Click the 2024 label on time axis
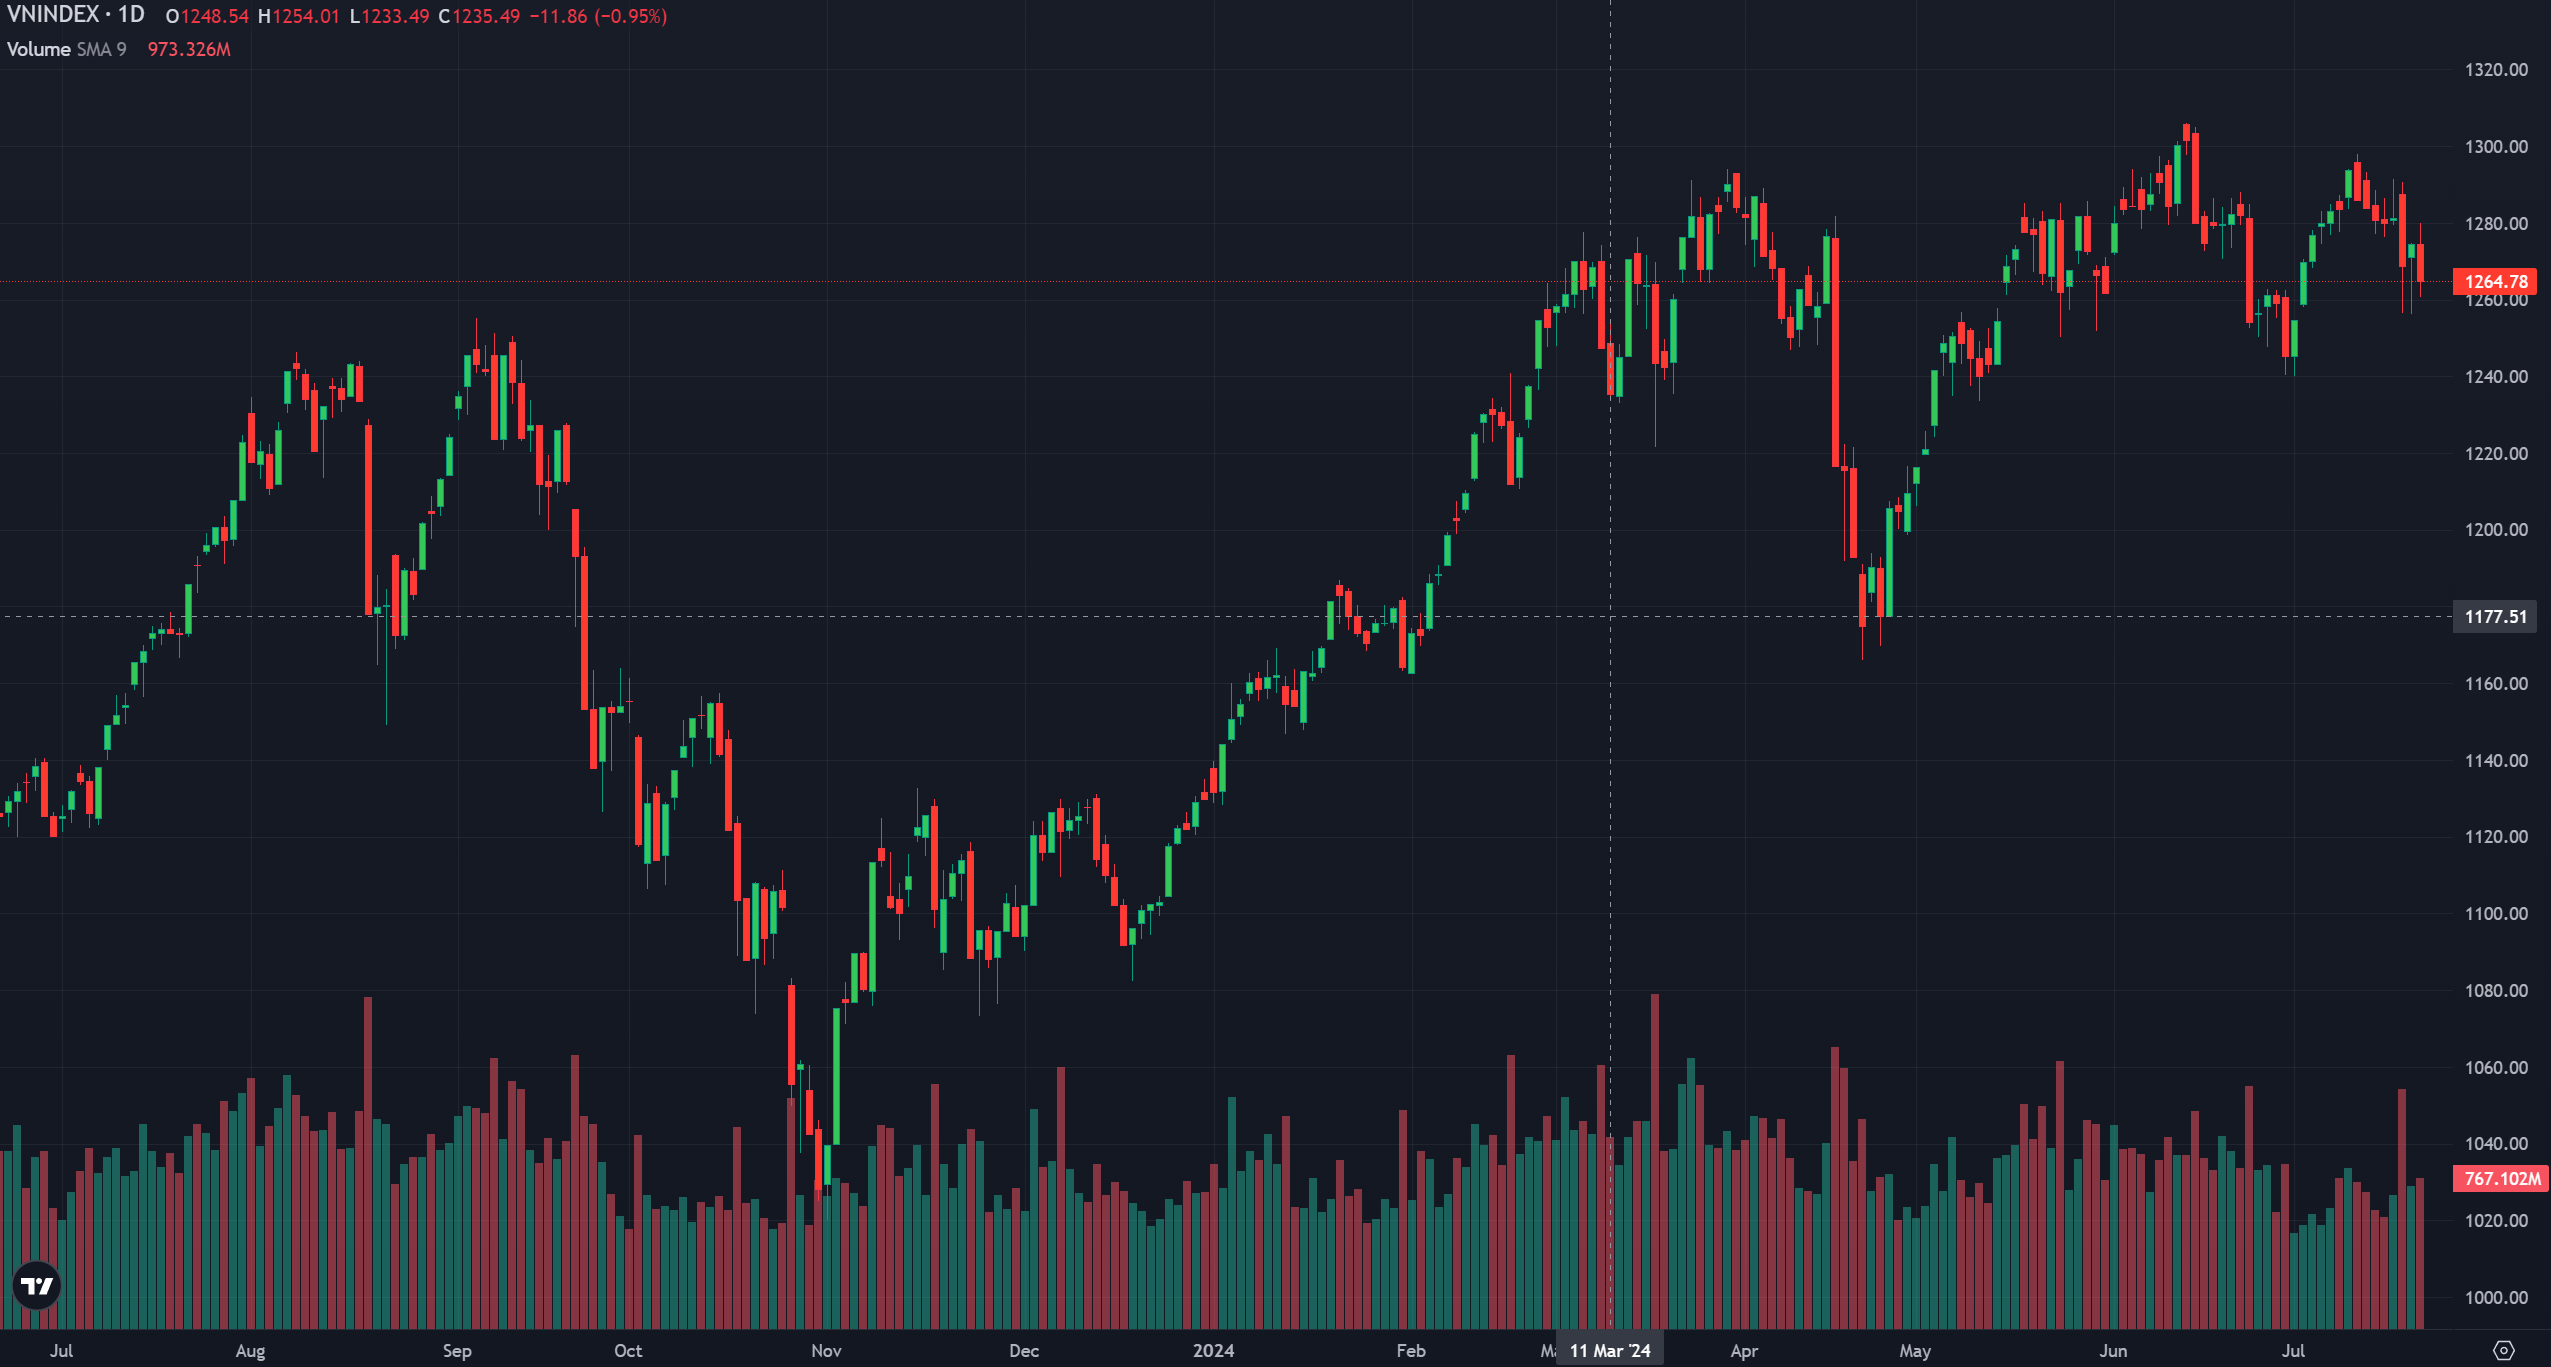The image size is (2551, 1367). [1213, 1350]
